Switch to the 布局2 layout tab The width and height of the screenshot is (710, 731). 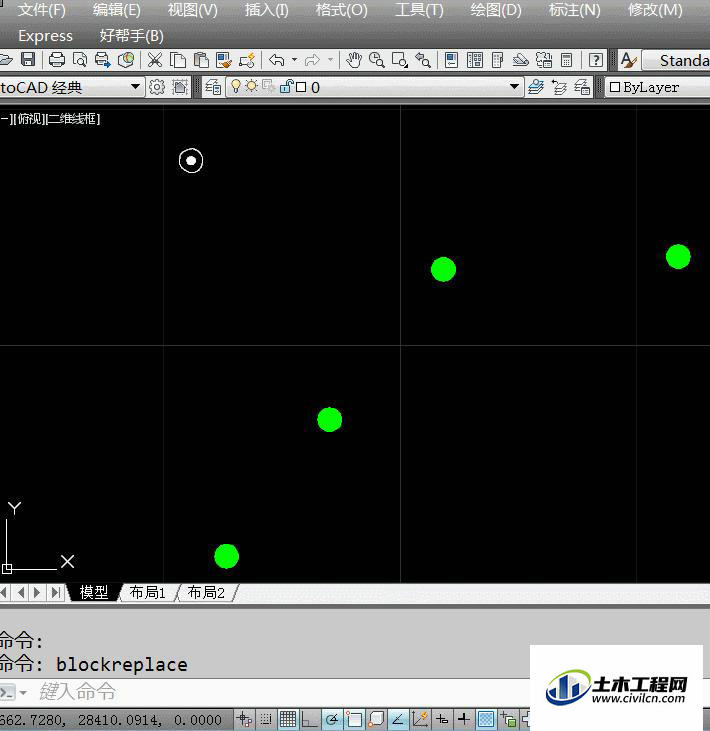pos(206,592)
